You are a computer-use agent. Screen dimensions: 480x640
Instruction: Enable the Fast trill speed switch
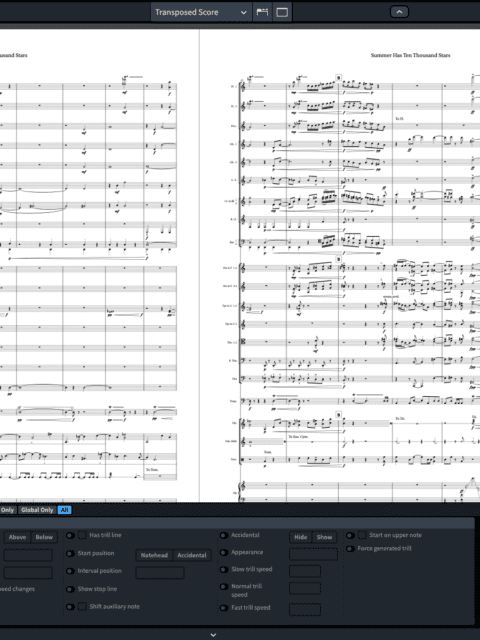[x=224, y=608]
